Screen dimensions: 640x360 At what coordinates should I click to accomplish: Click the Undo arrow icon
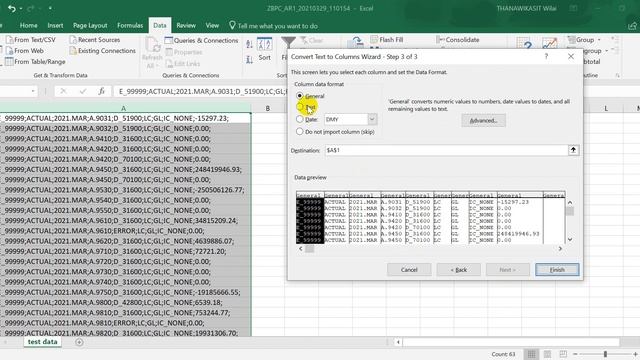point(11,9)
